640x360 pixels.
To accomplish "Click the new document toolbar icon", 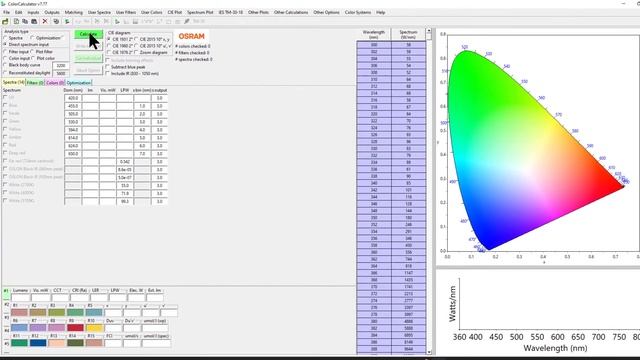I will (16, 21).
